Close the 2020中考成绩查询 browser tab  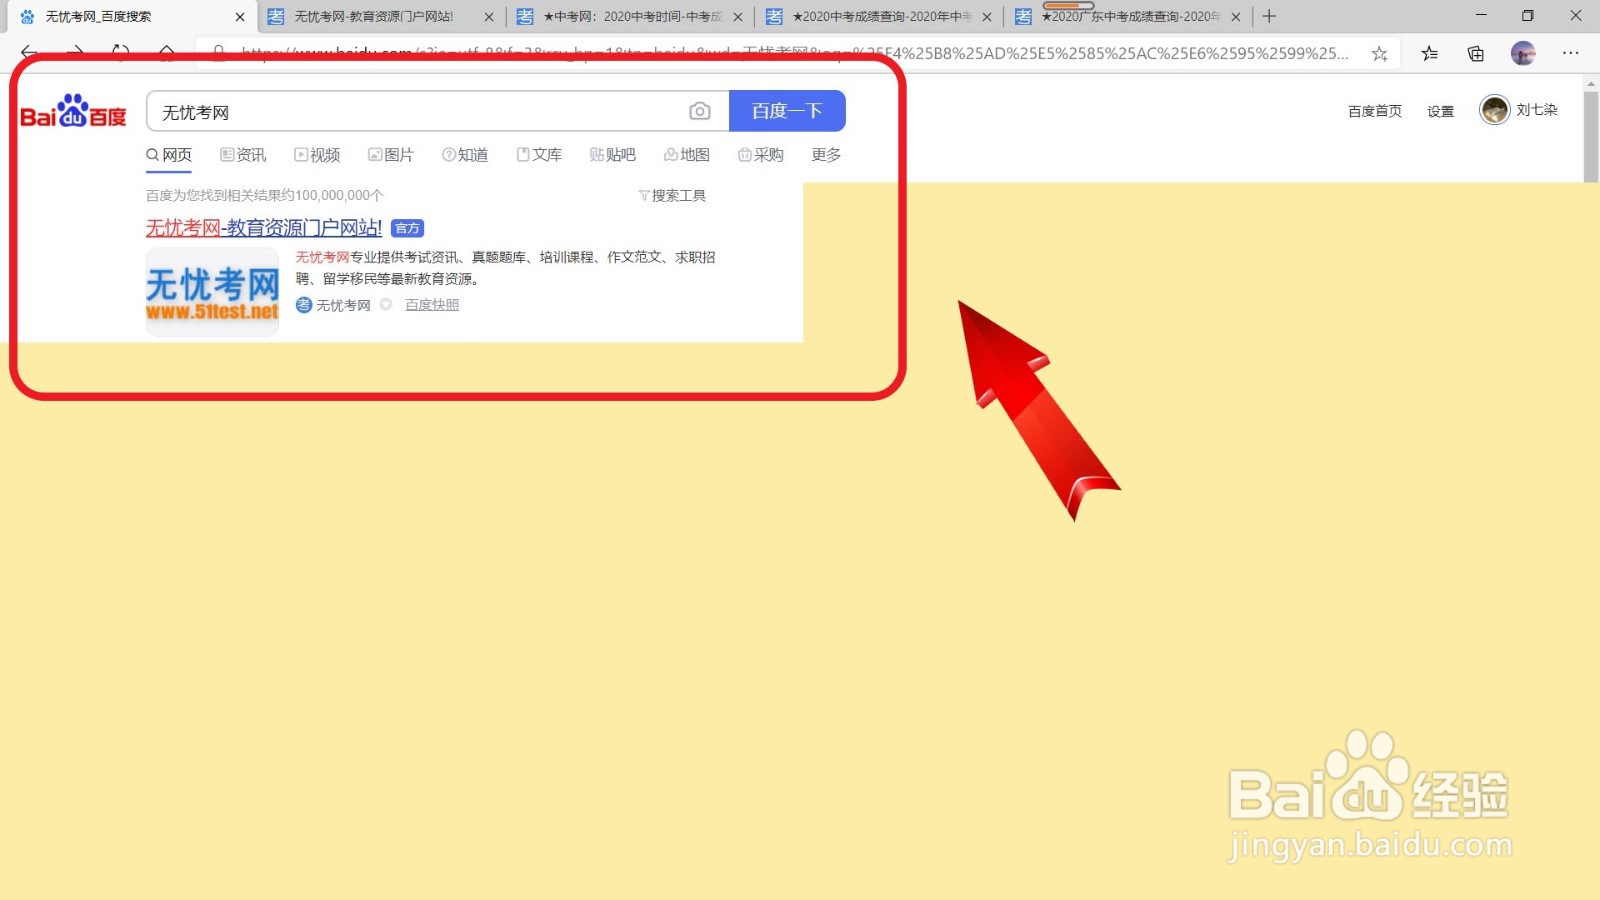[987, 17]
